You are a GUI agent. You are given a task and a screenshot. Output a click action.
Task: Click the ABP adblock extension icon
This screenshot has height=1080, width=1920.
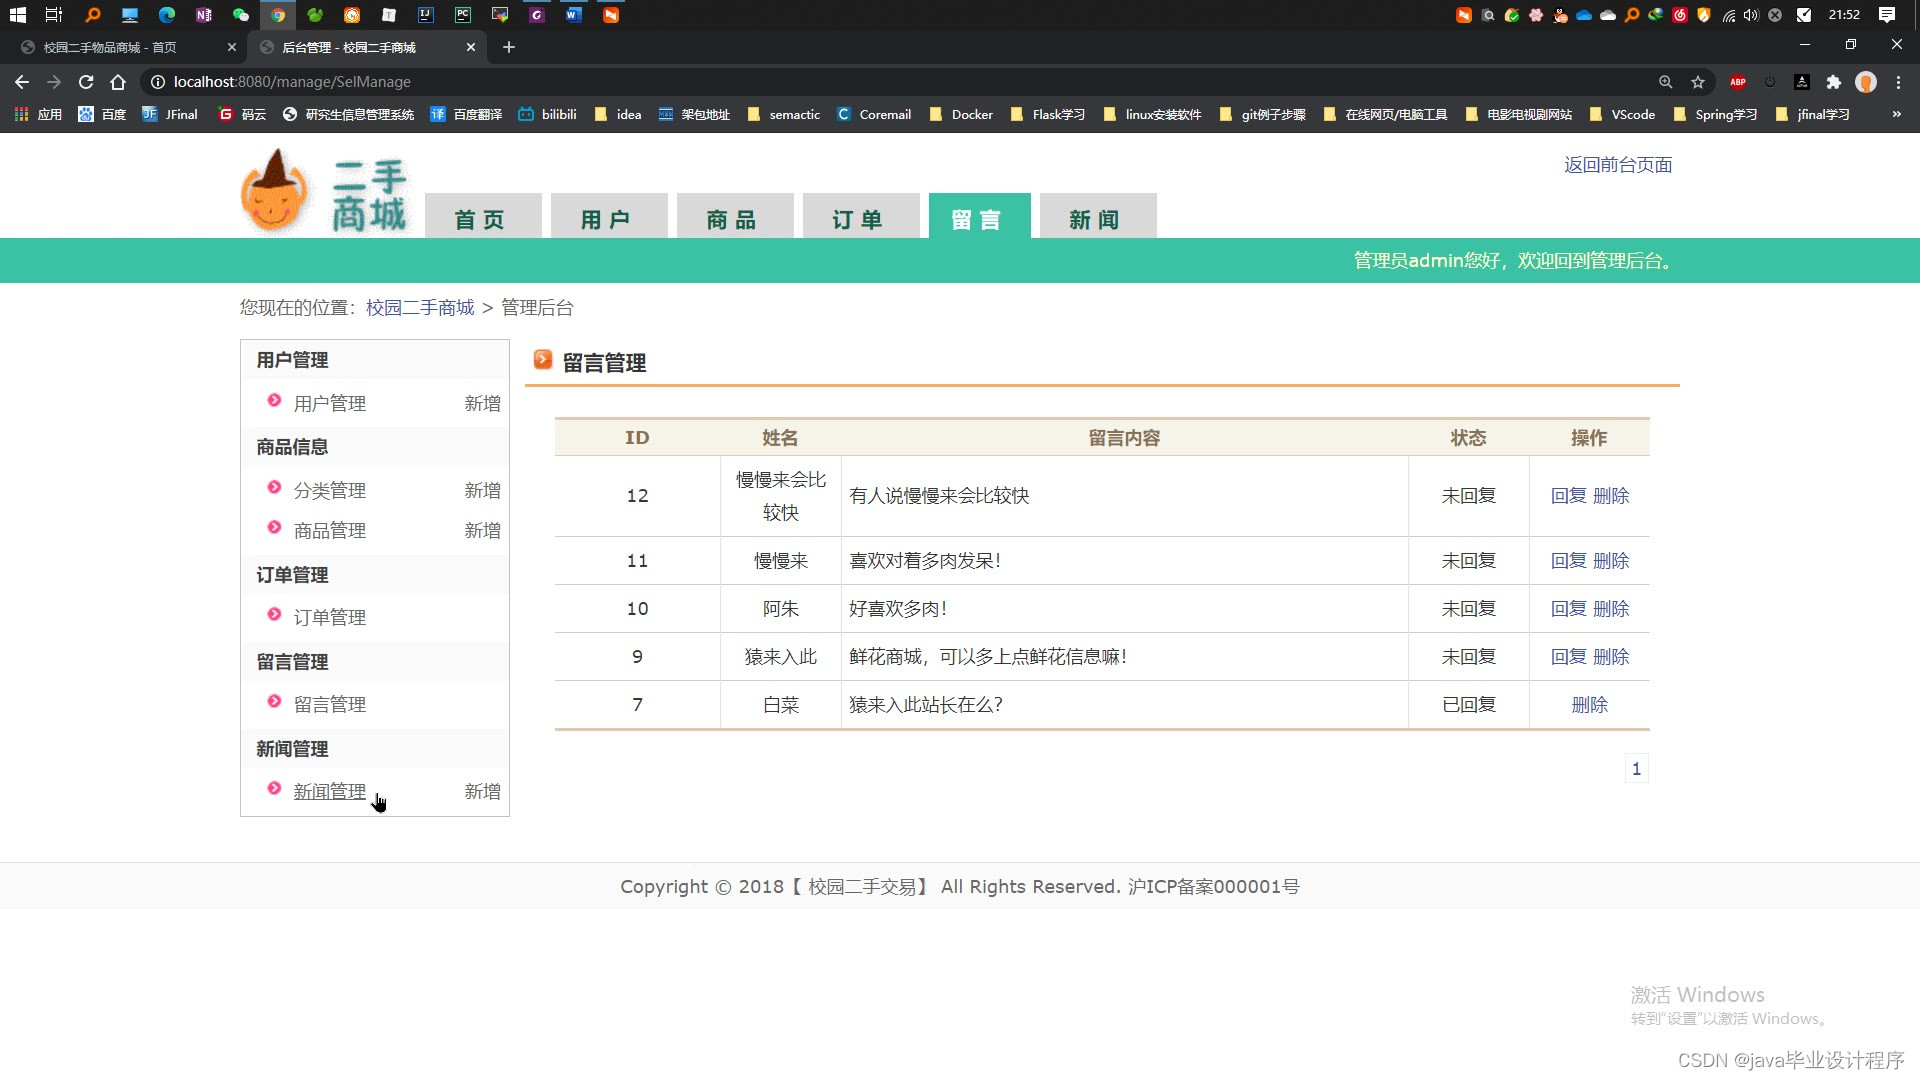1738,82
